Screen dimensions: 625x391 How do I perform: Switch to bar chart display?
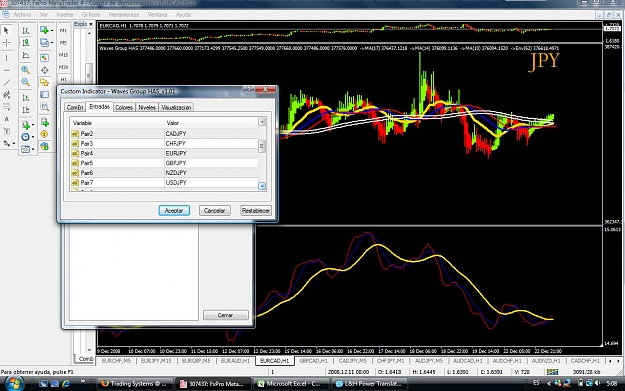pos(26,30)
